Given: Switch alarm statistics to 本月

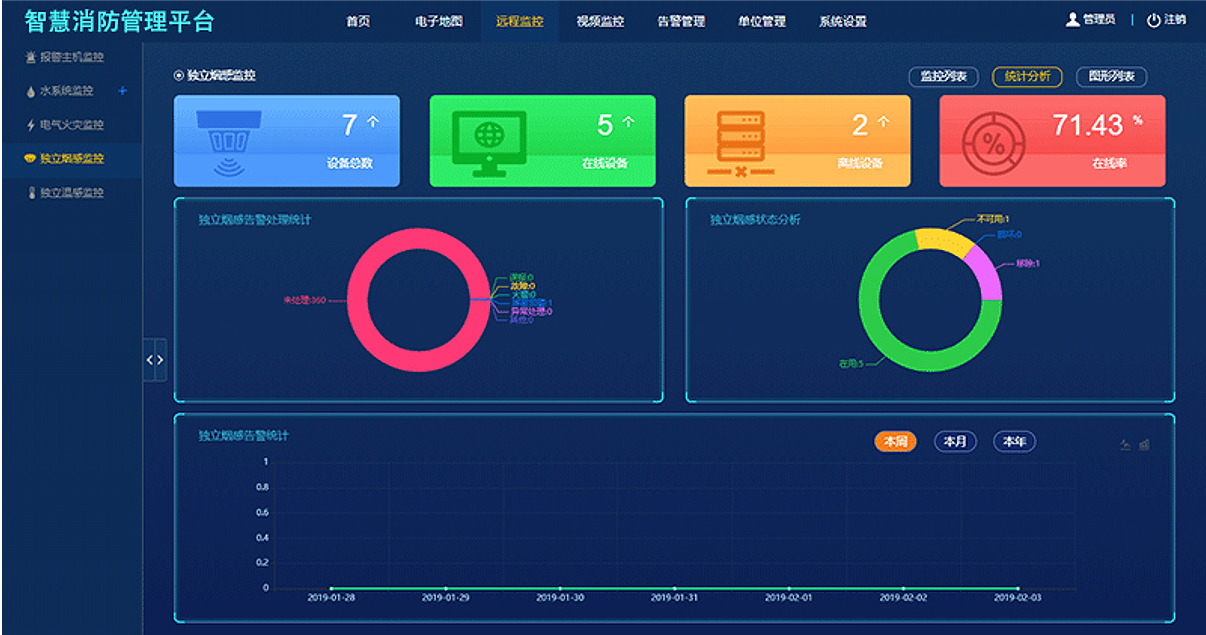Looking at the screenshot, I should click(x=955, y=442).
